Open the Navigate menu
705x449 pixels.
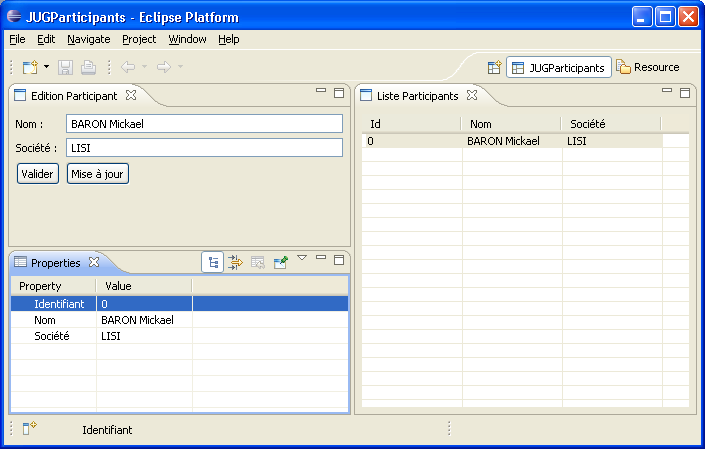(88, 39)
